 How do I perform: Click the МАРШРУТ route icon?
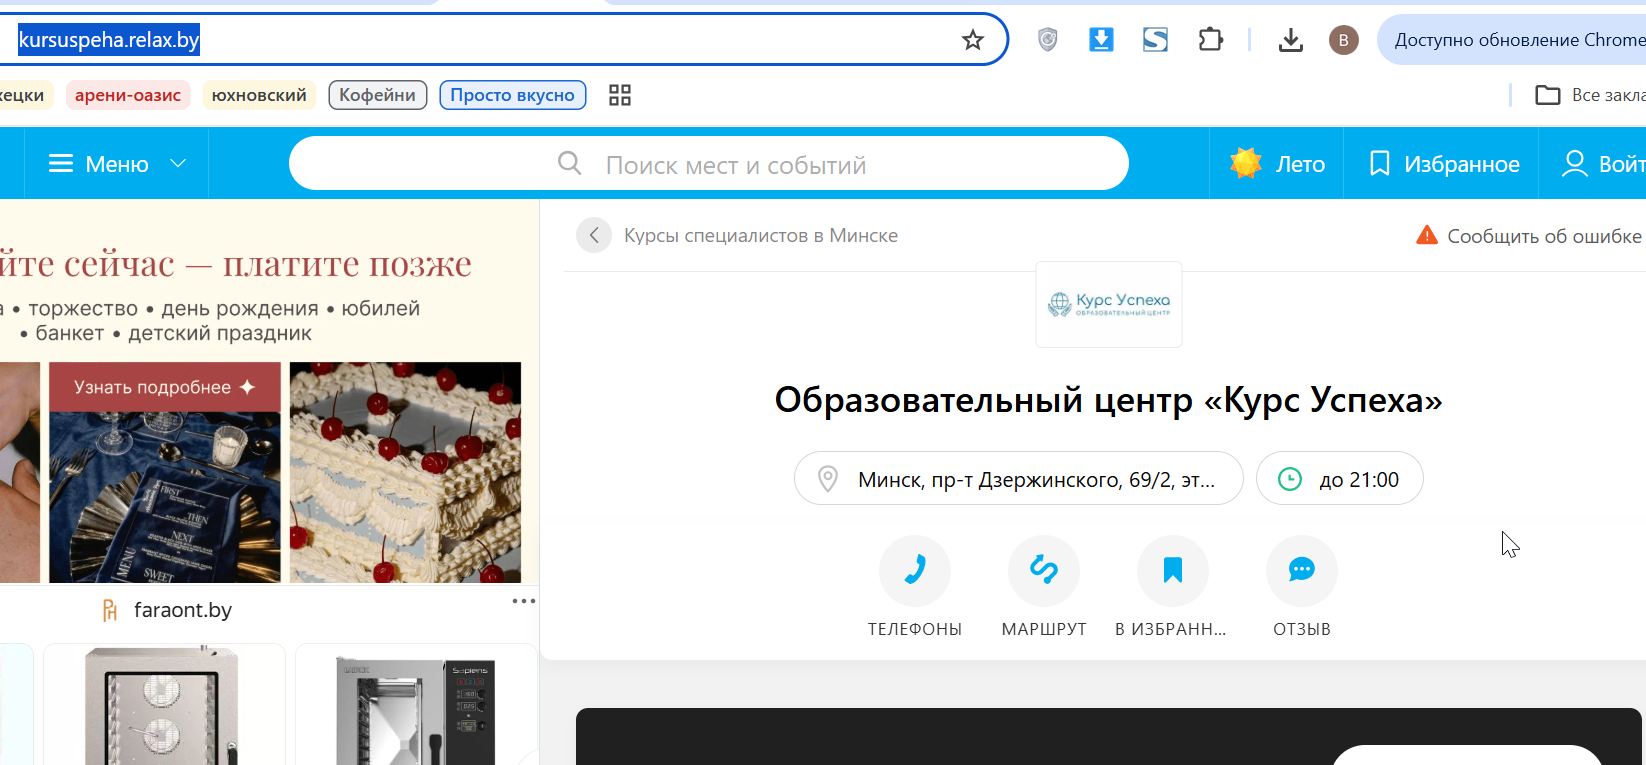[x=1044, y=571]
